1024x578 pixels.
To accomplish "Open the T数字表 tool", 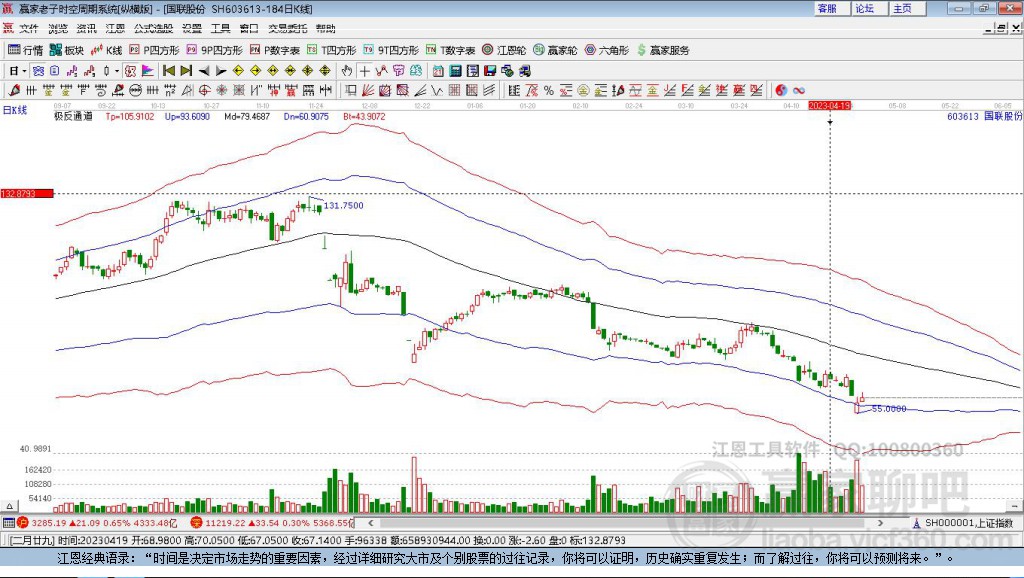I will (x=451, y=50).
